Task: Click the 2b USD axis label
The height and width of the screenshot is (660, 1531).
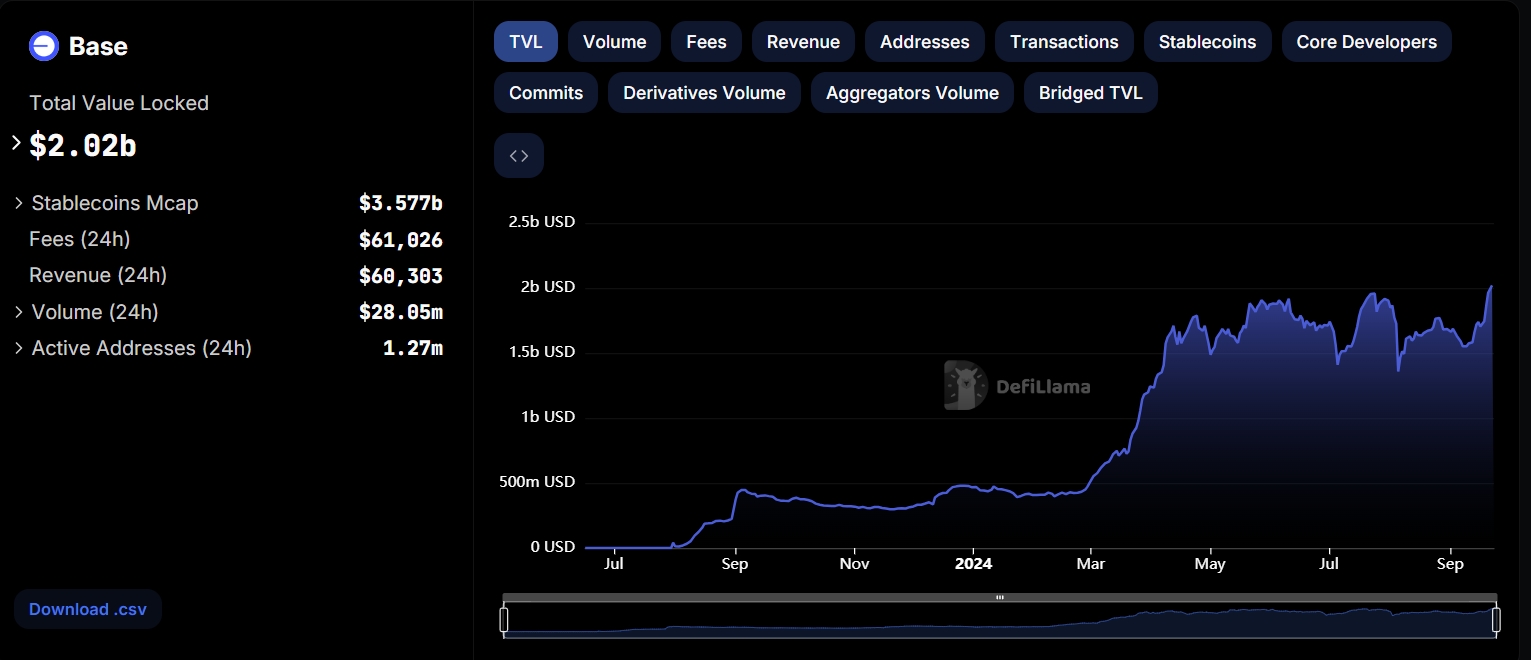Action: tap(547, 287)
